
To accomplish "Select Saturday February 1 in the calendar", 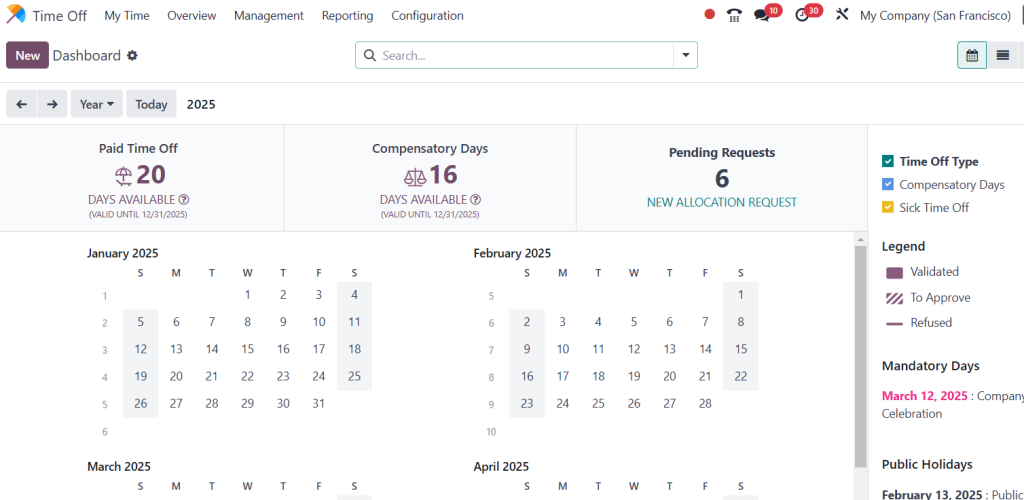I will point(741,295).
